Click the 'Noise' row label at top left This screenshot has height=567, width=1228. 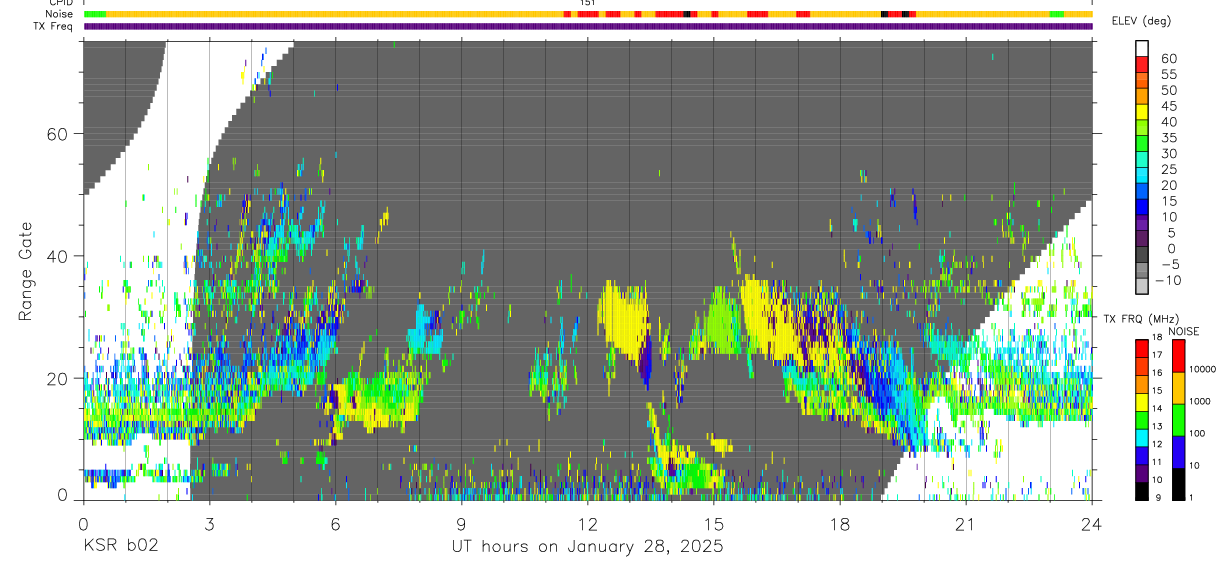click(58, 14)
